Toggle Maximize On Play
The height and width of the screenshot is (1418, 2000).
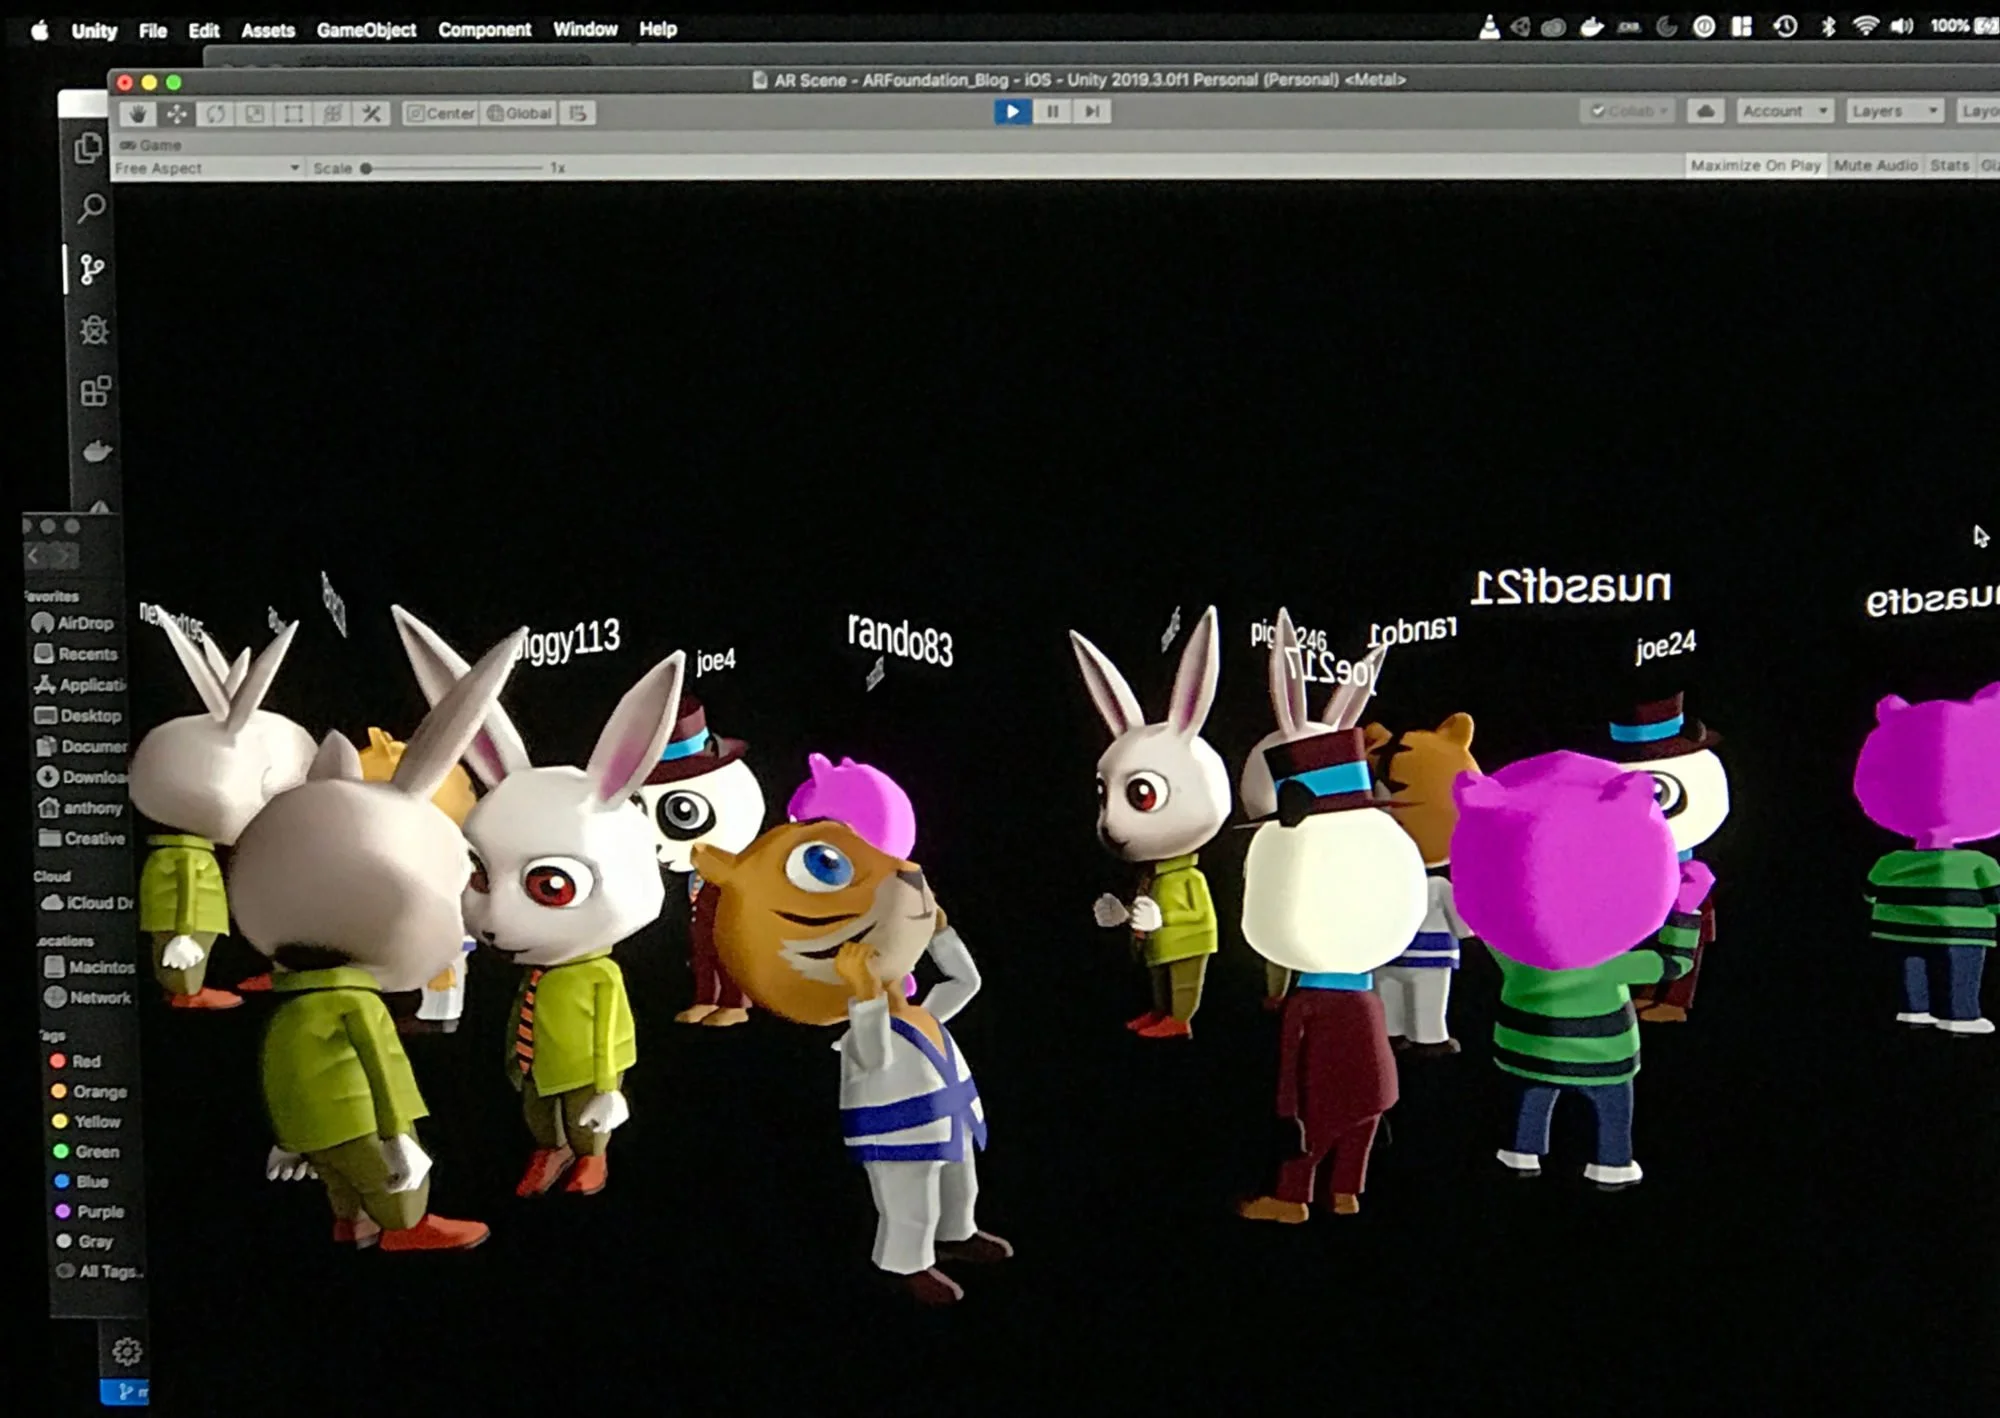click(1755, 166)
